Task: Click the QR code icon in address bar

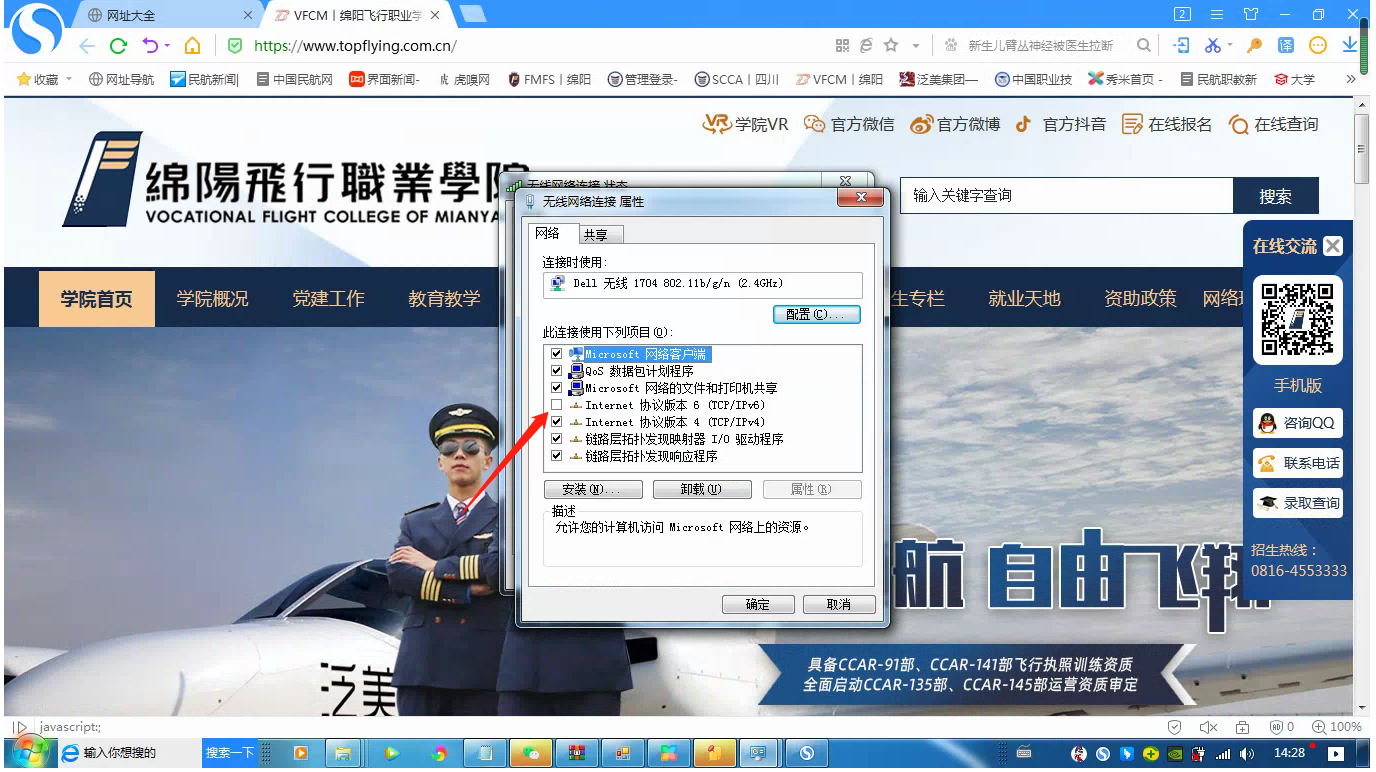Action: [842, 46]
